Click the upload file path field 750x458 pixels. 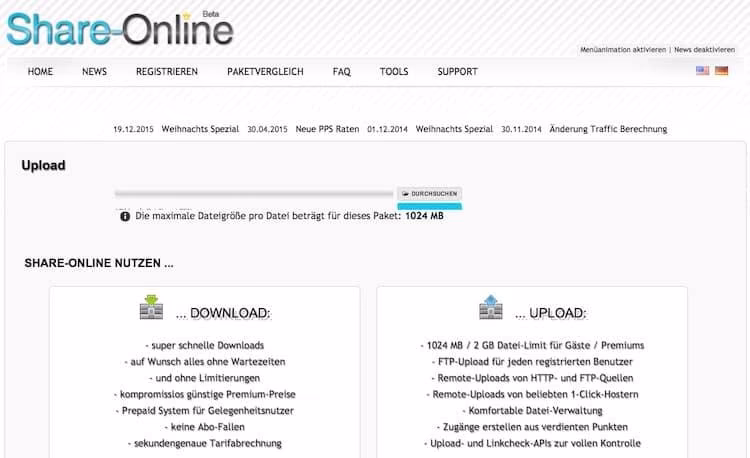click(x=254, y=193)
